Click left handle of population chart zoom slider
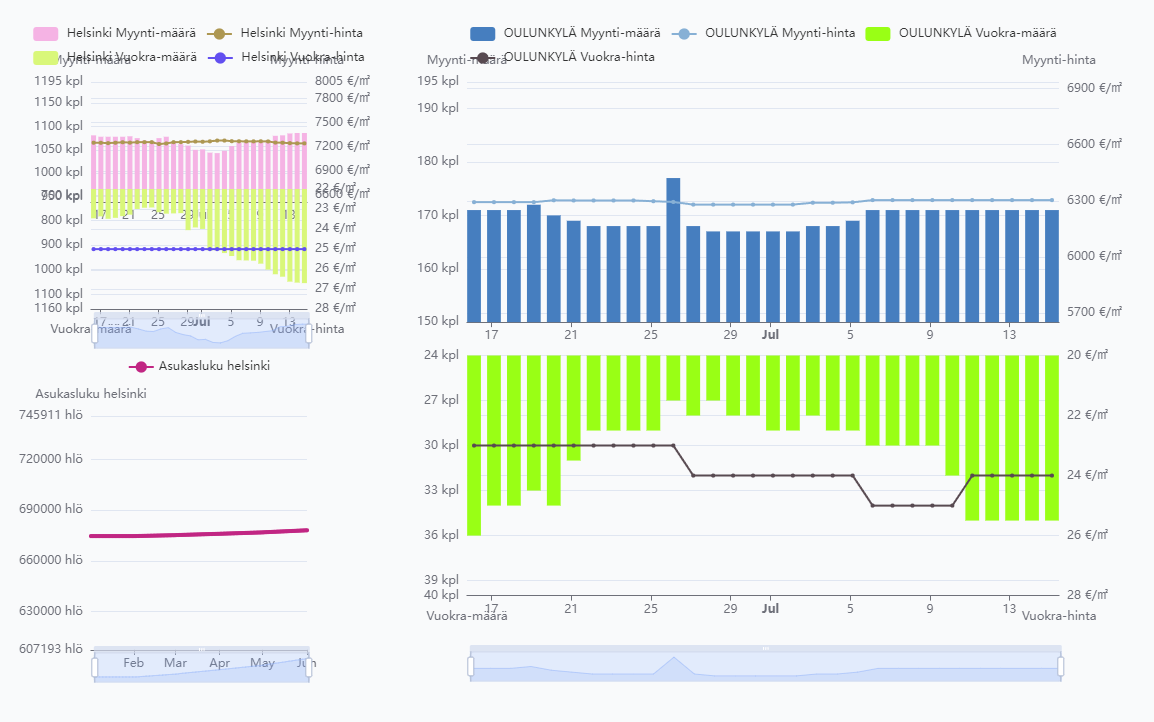This screenshot has width=1154, height=722. click(x=95, y=667)
